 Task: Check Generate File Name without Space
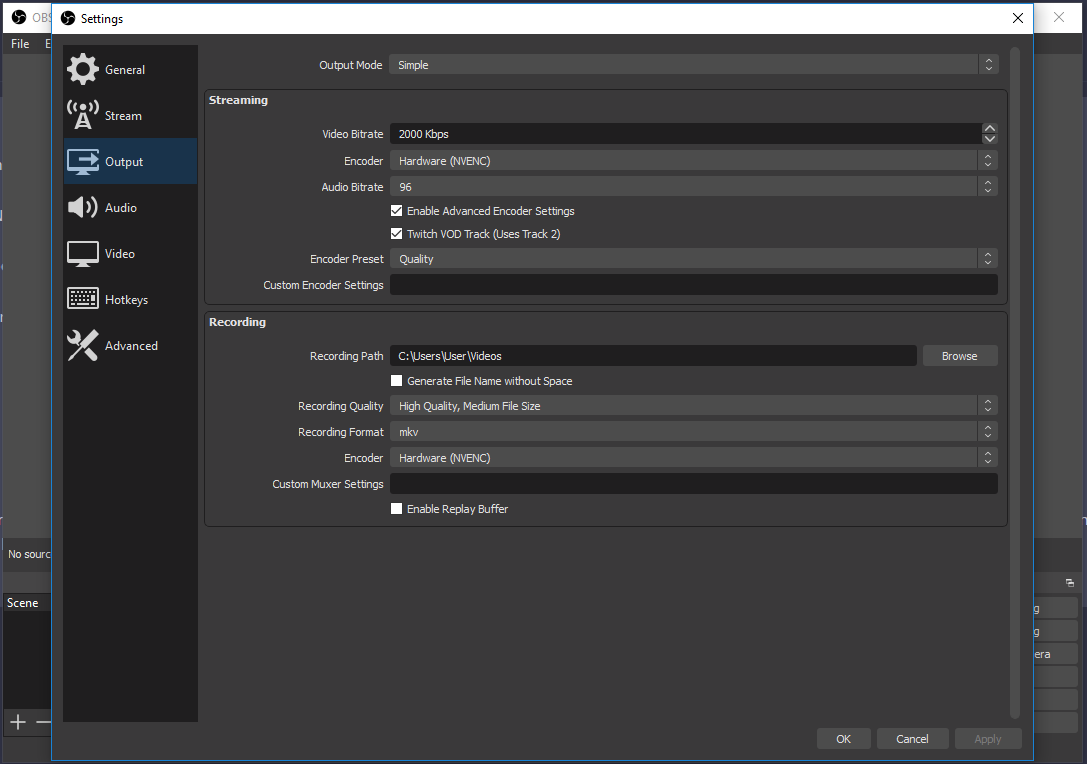[x=397, y=381]
